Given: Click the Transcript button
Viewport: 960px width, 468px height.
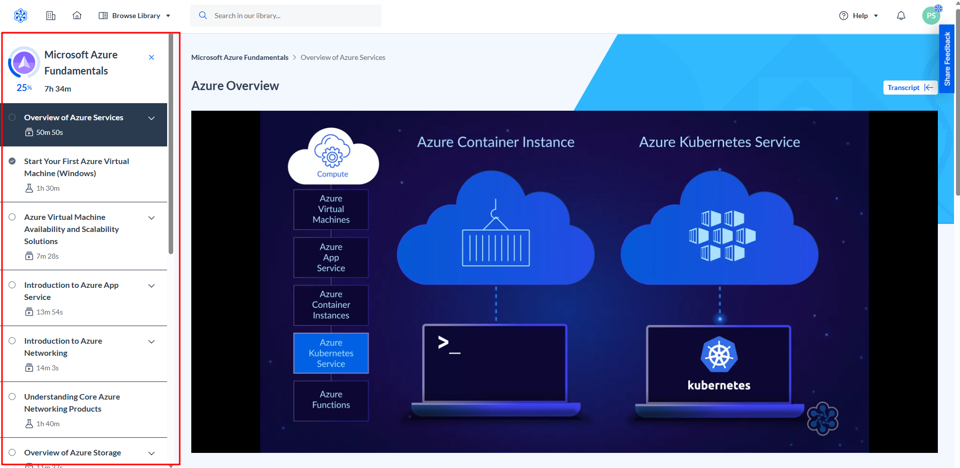Looking at the screenshot, I should [x=910, y=88].
